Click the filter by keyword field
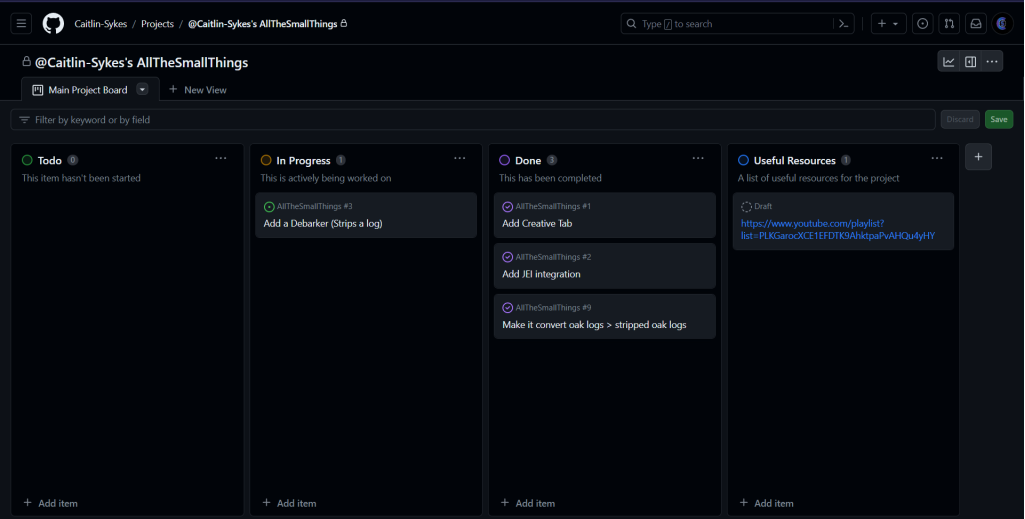 470,120
